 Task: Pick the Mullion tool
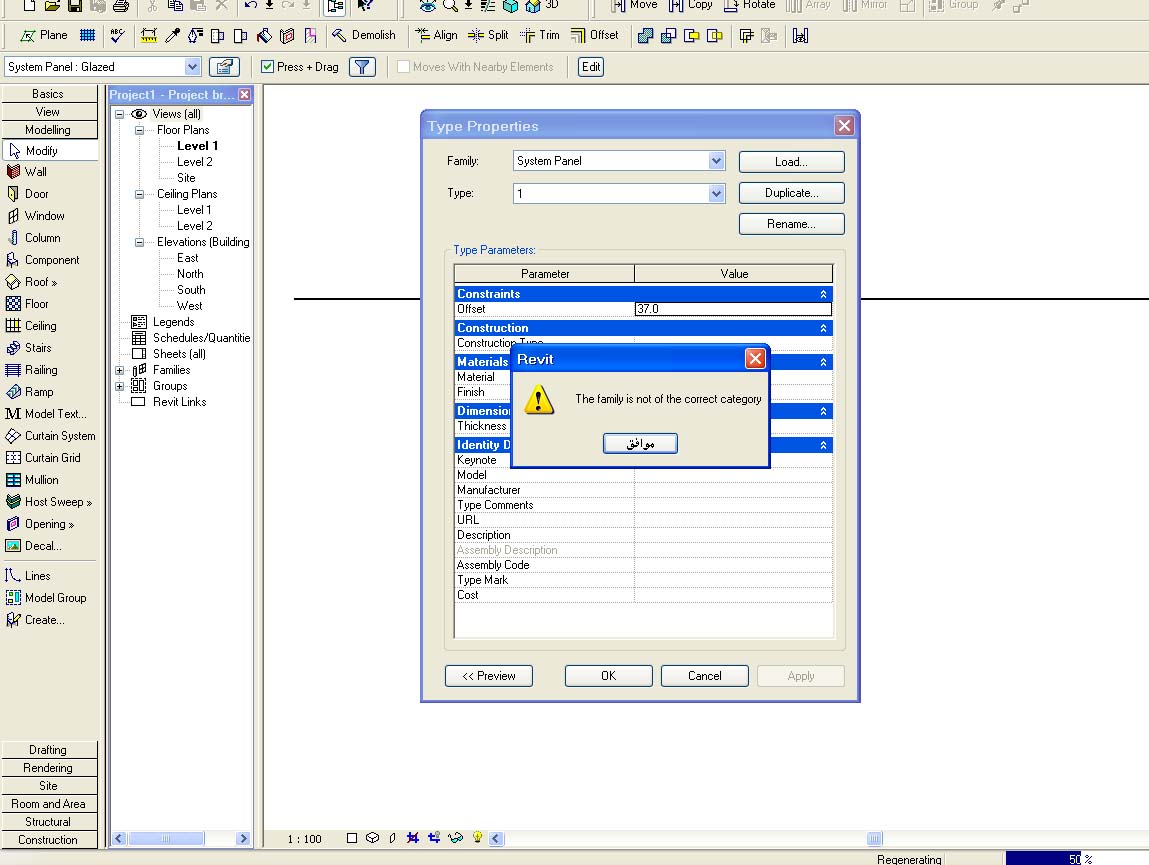point(41,480)
